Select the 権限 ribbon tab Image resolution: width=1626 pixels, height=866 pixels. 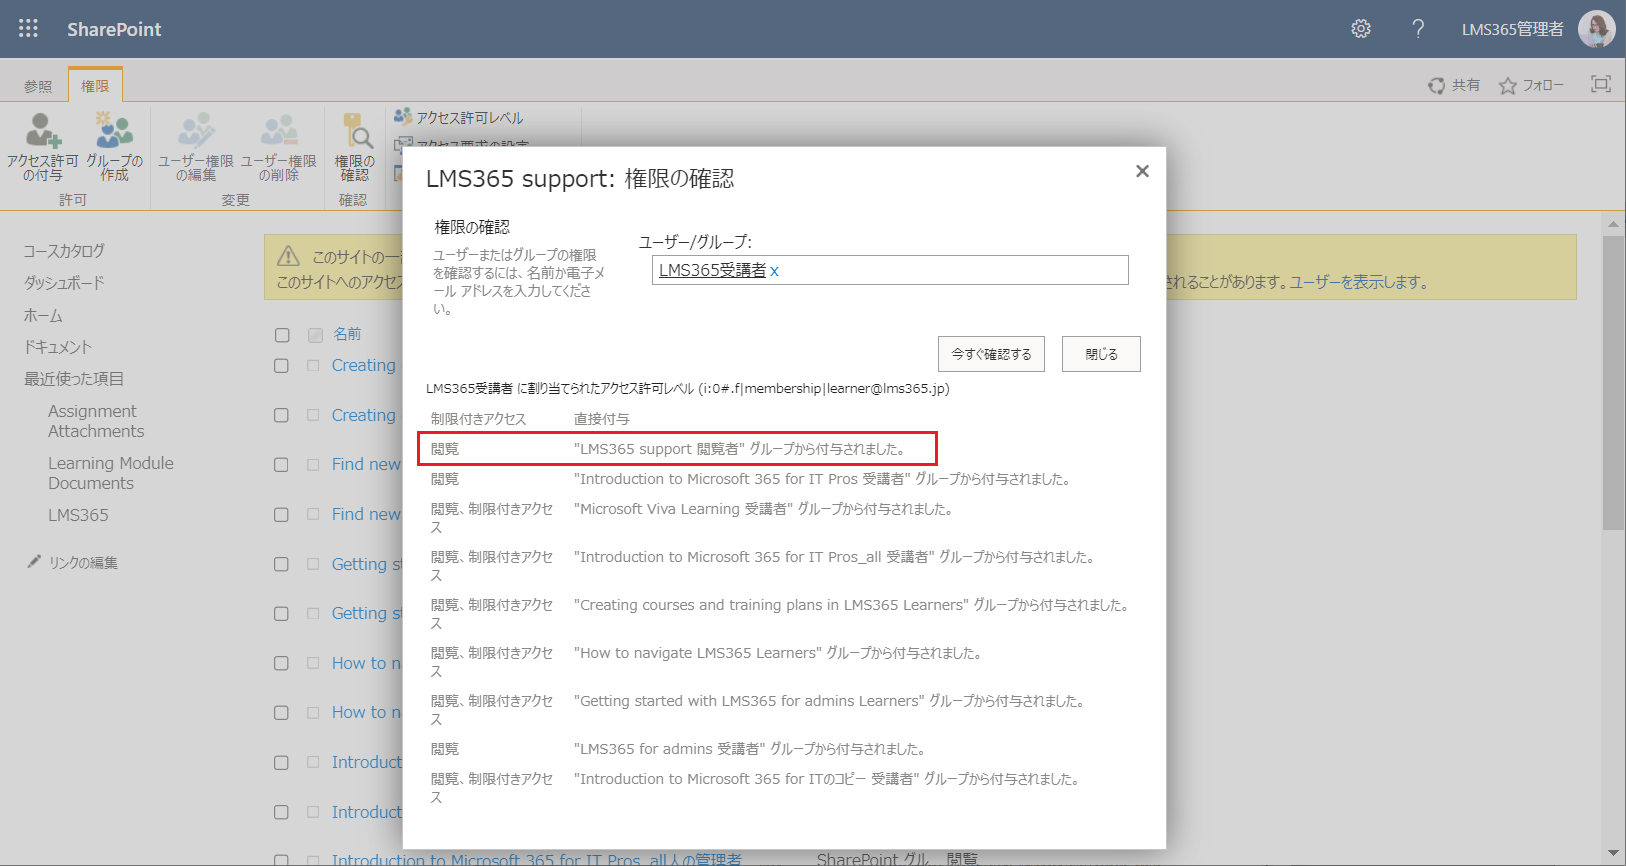pyautogui.click(x=95, y=86)
